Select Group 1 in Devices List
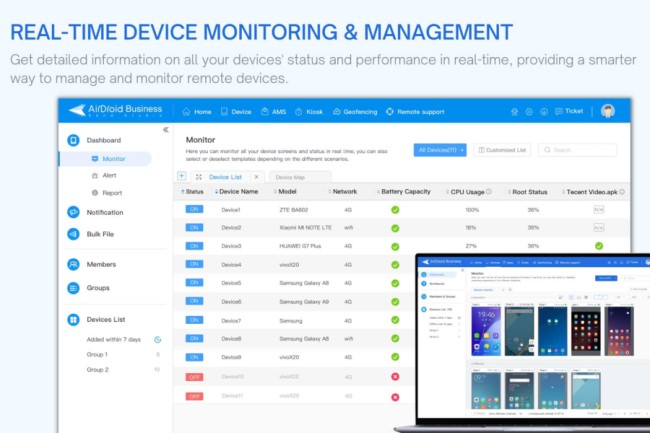The height and width of the screenshot is (433, 650). coord(97,355)
